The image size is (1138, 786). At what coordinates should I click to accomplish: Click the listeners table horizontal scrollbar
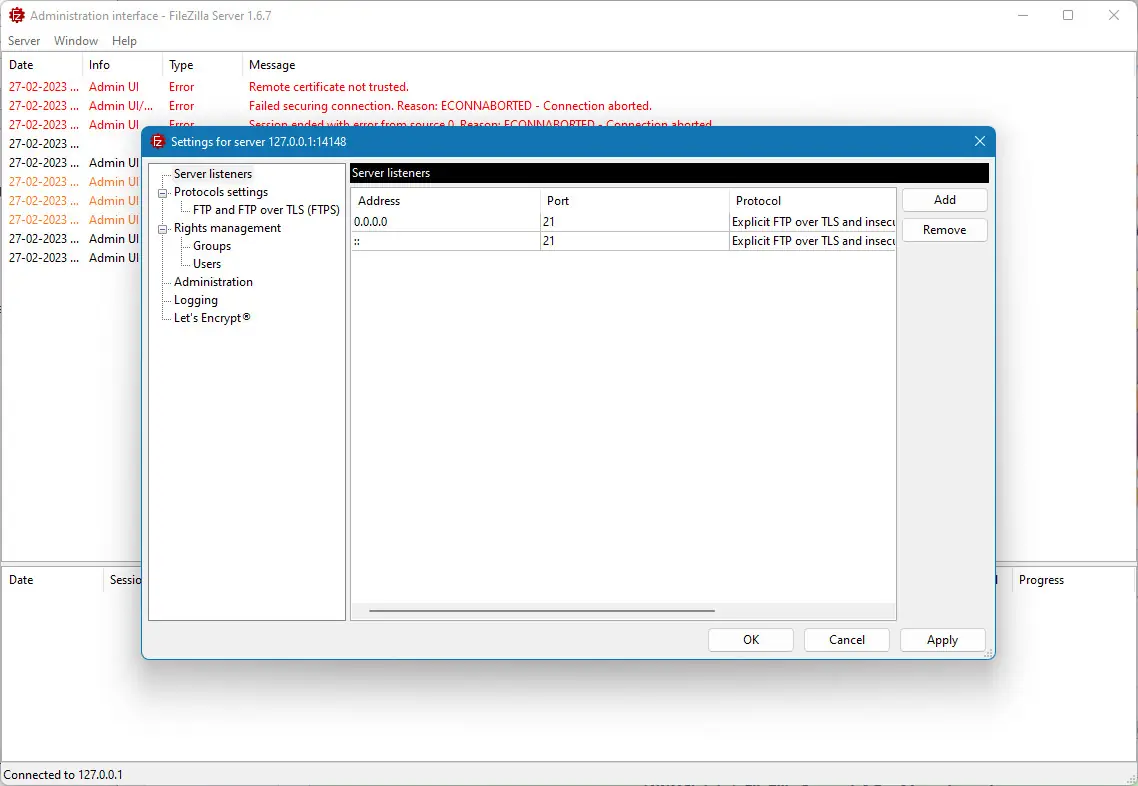point(541,611)
